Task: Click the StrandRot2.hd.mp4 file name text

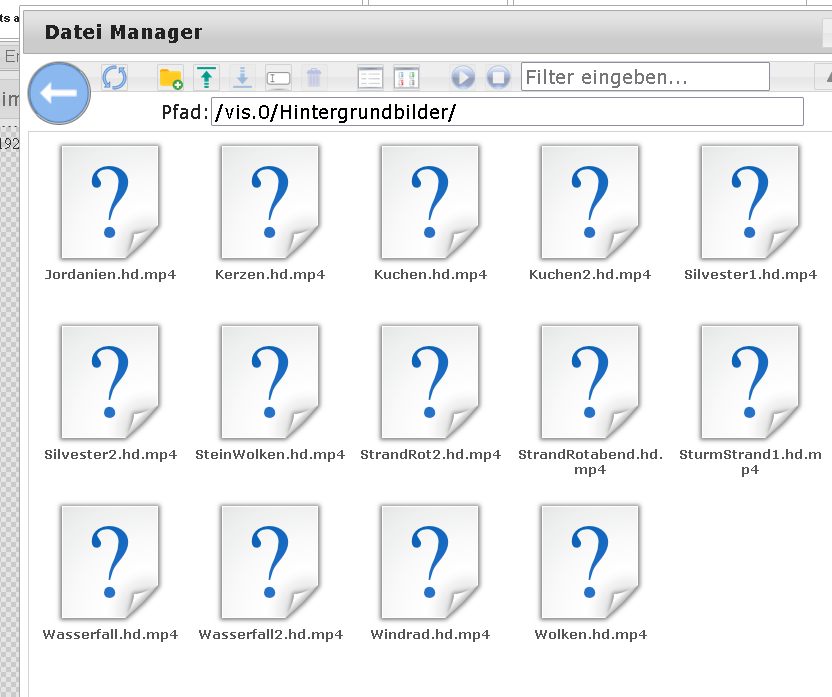Action: click(x=430, y=455)
